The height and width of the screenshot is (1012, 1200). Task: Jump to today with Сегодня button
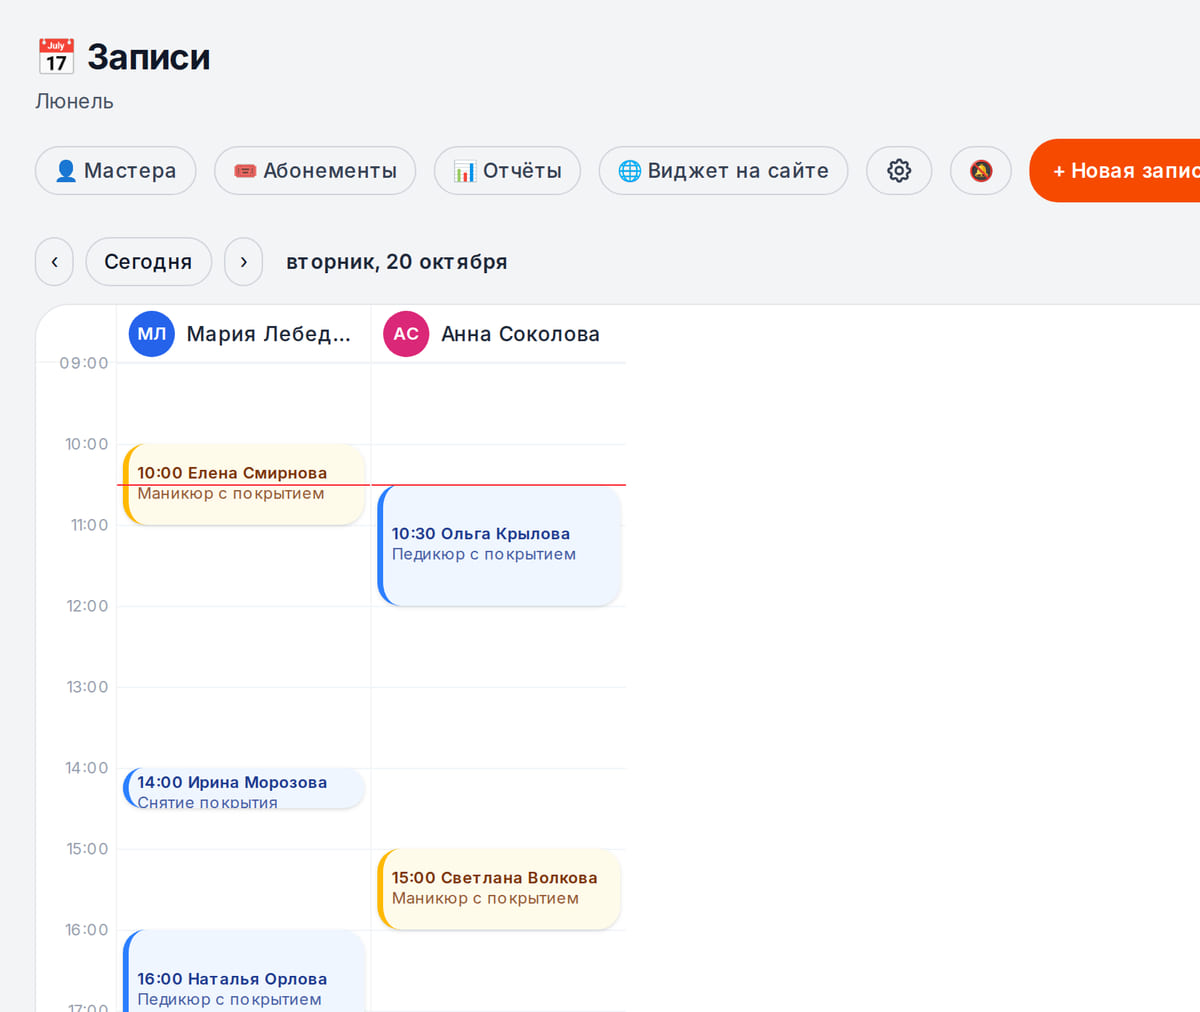point(148,262)
